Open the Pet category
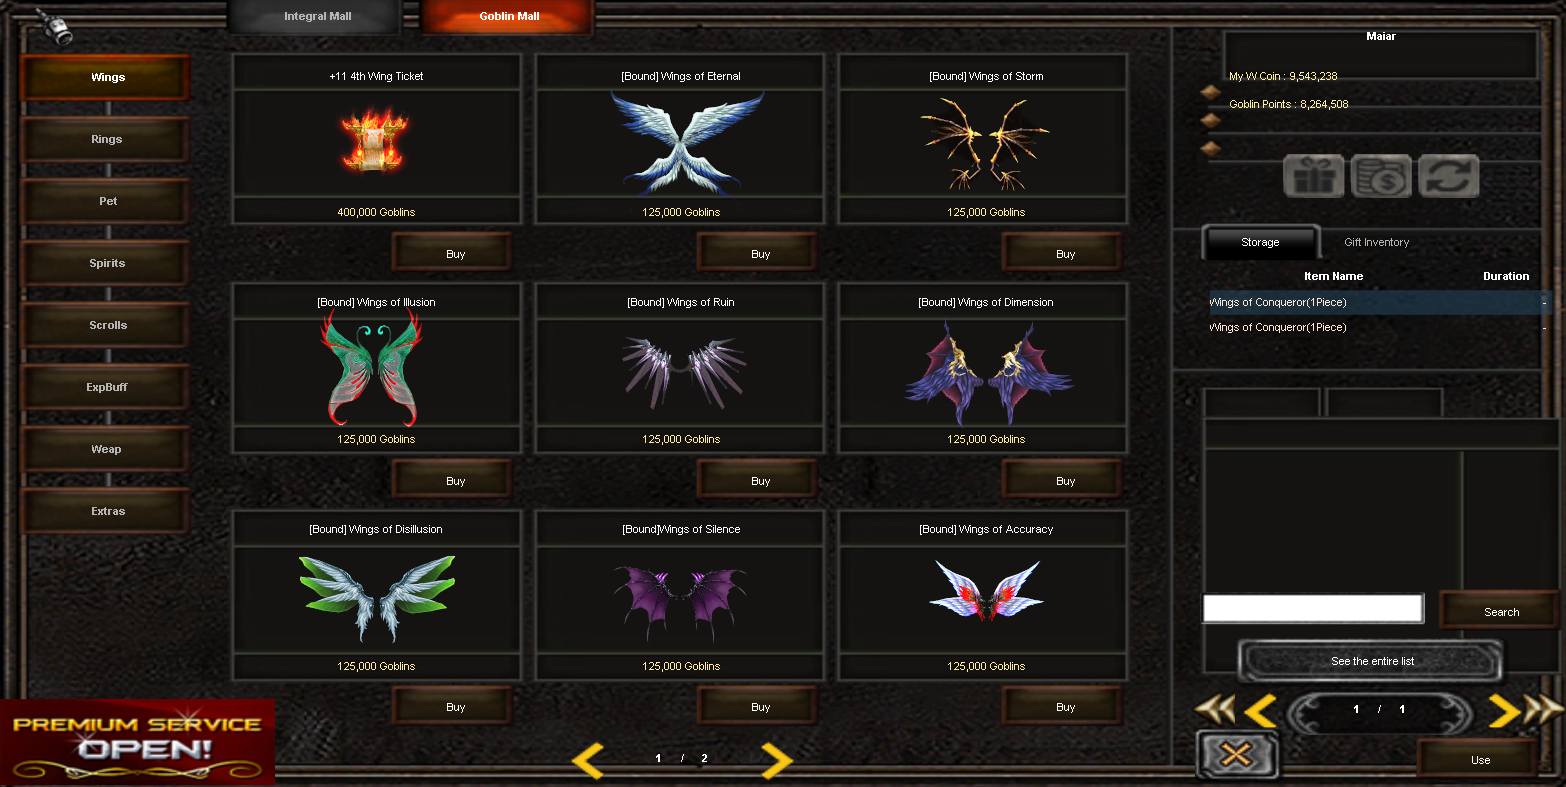 click(x=106, y=201)
